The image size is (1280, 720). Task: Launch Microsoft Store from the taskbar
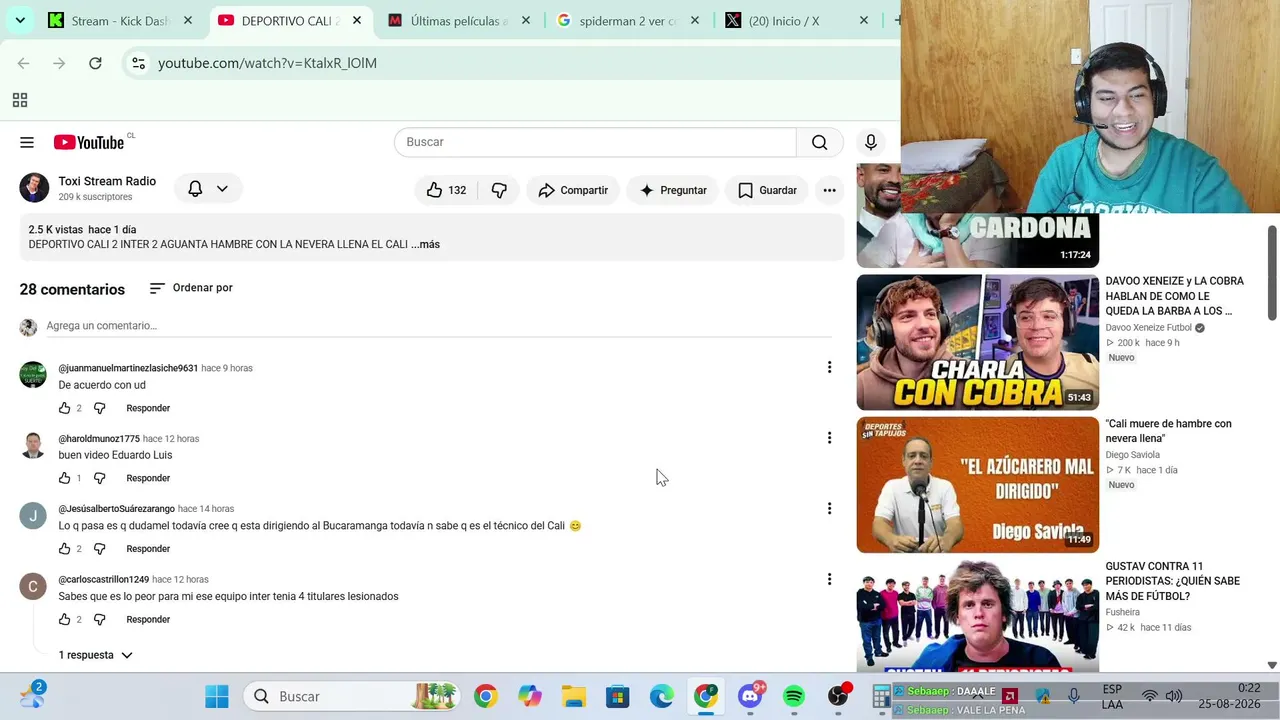click(x=618, y=696)
